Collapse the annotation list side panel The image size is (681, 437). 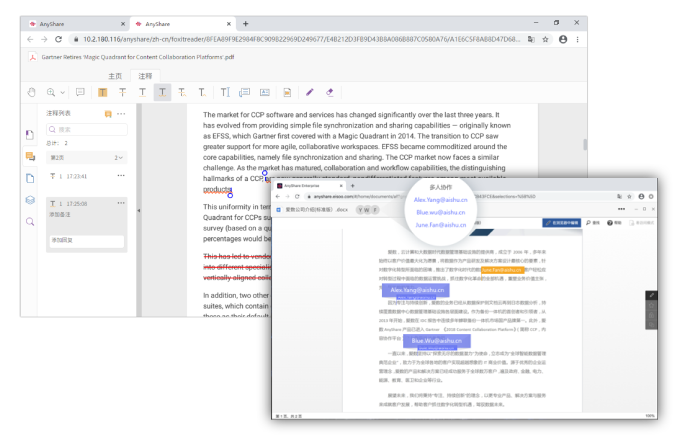(x=137, y=213)
